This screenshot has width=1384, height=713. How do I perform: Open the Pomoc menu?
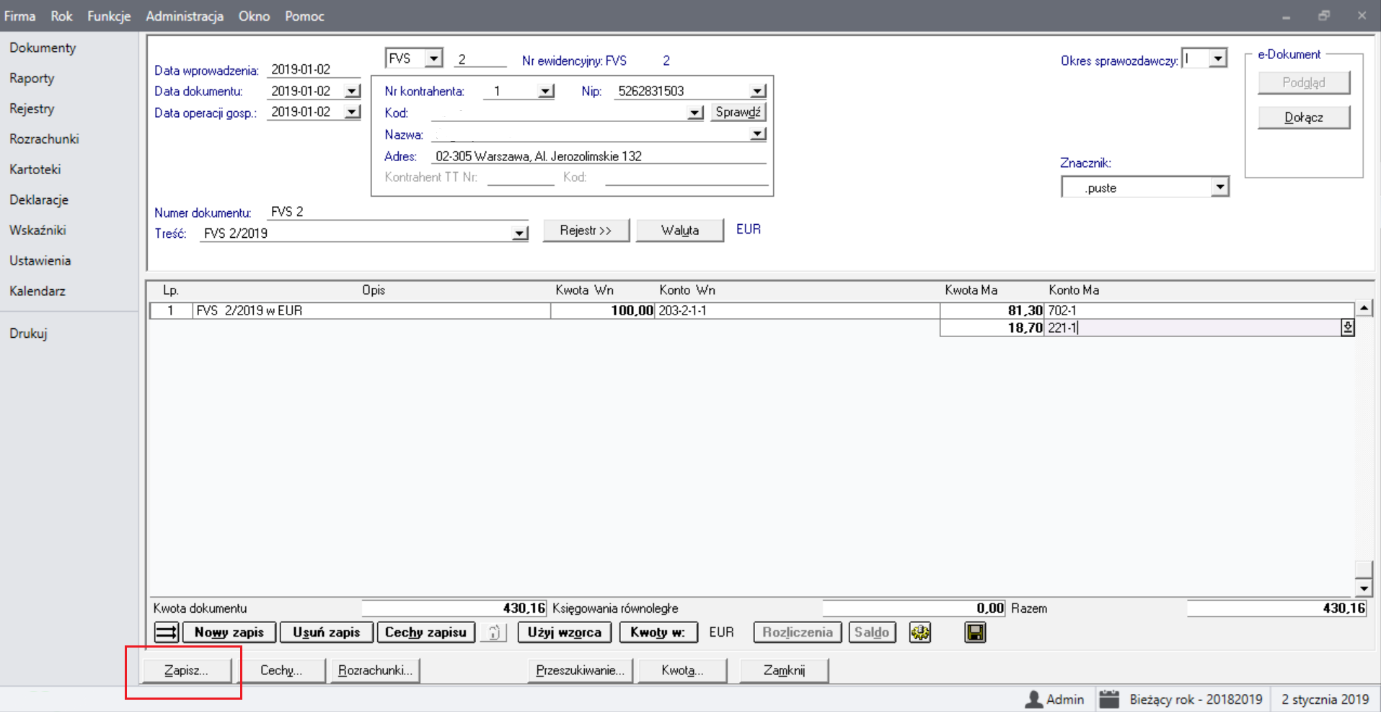tap(305, 16)
